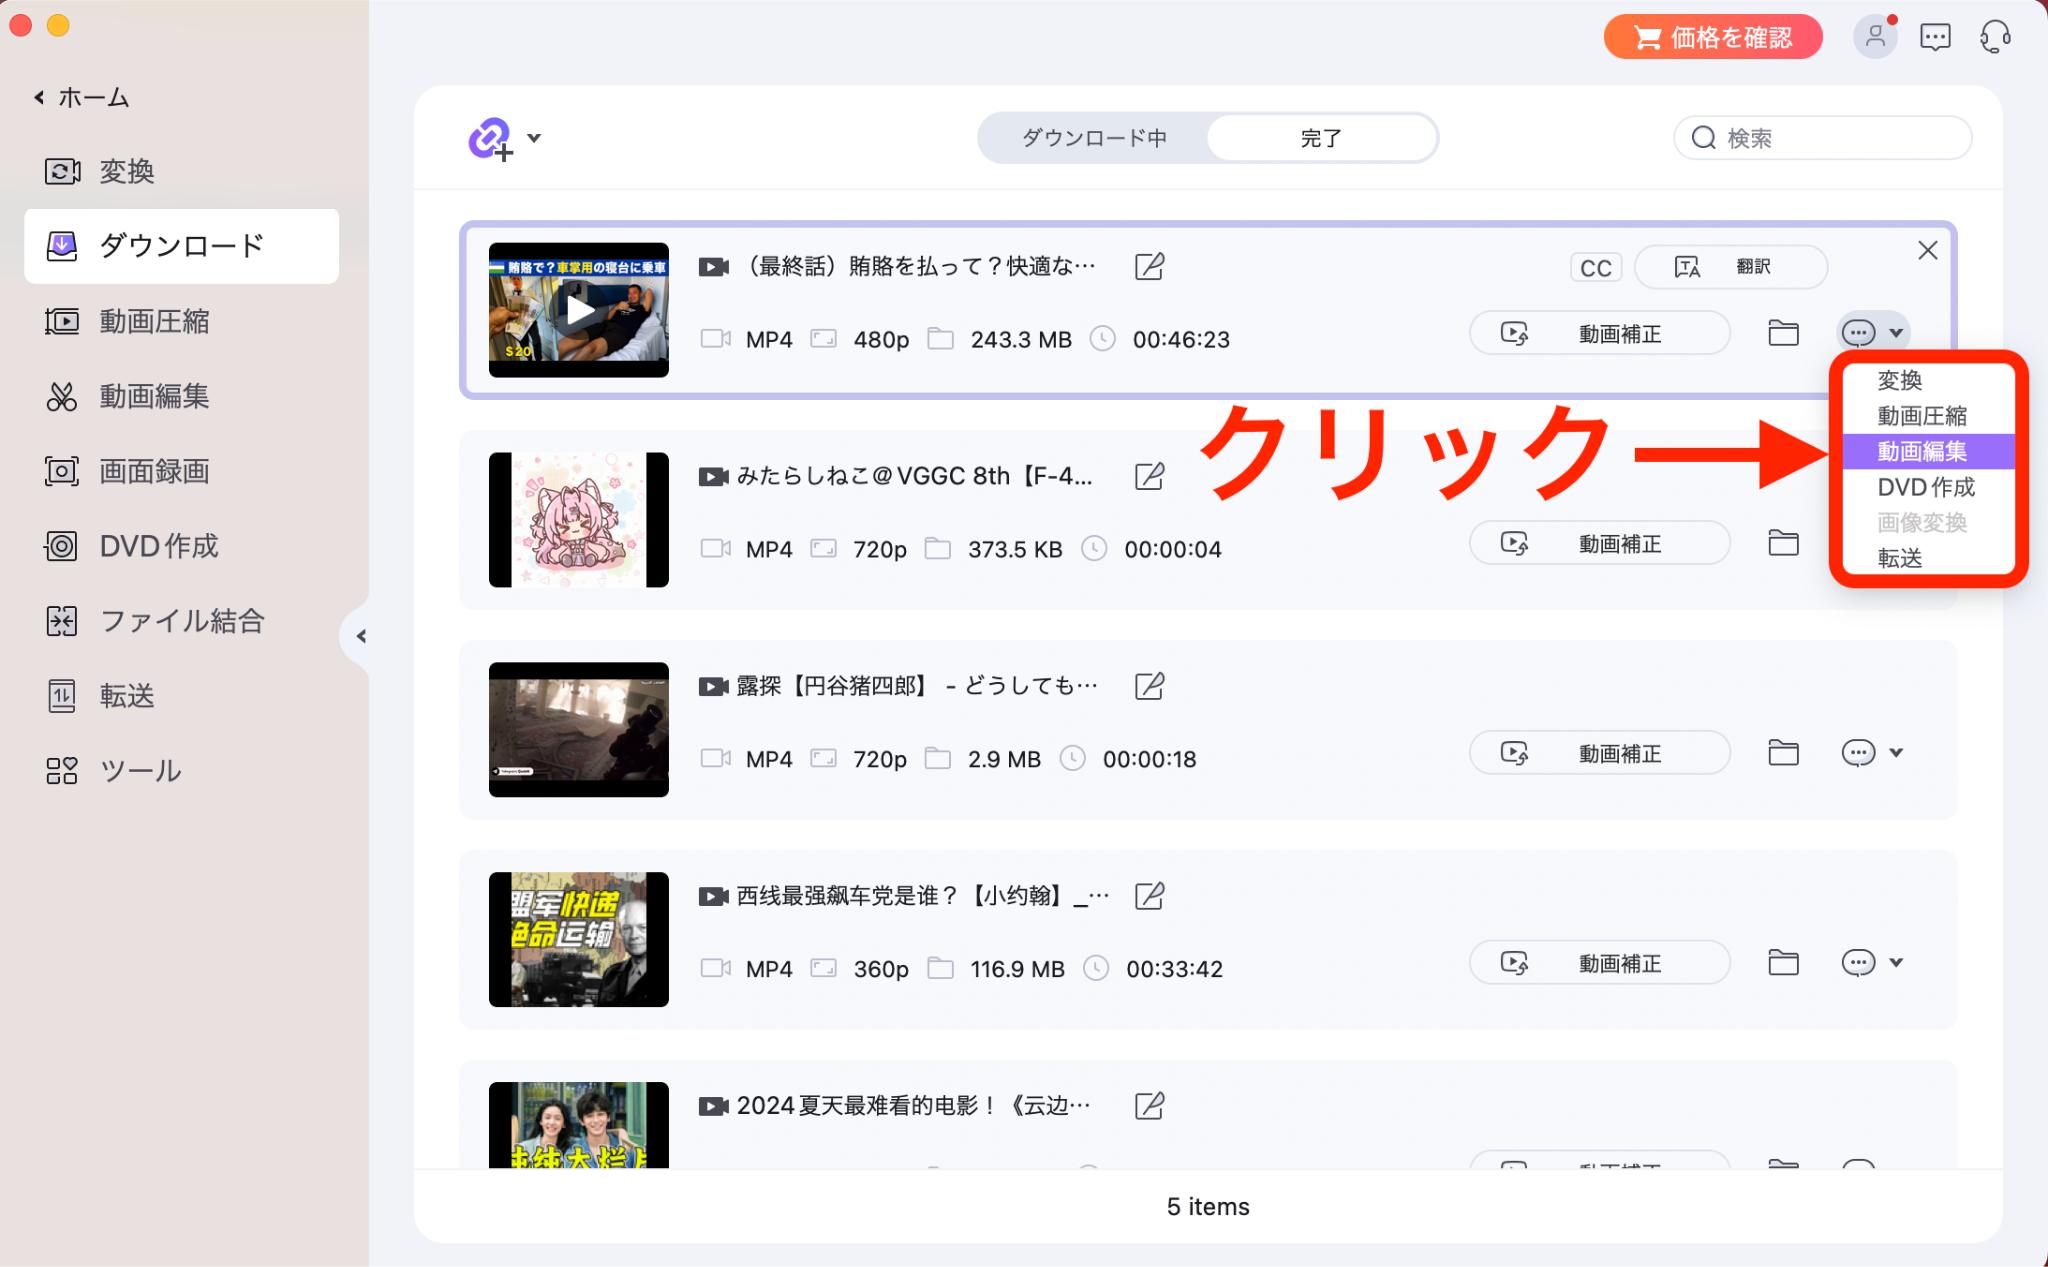The width and height of the screenshot is (2048, 1267).
Task: Rename the 露探 video with edit icon
Action: [x=1149, y=686]
